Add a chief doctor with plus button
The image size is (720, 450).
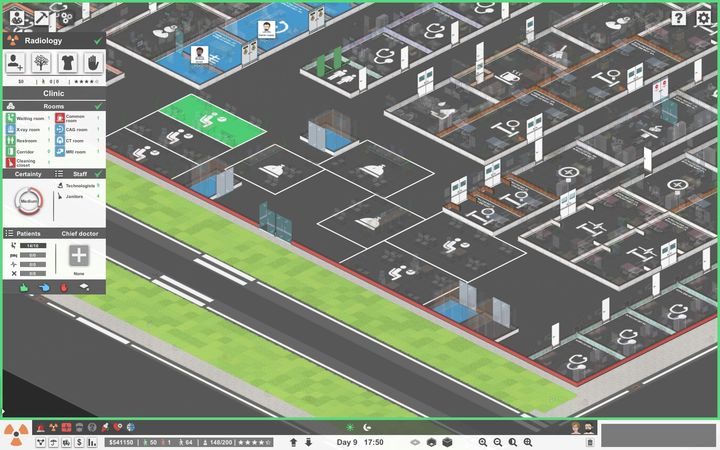click(x=79, y=256)
